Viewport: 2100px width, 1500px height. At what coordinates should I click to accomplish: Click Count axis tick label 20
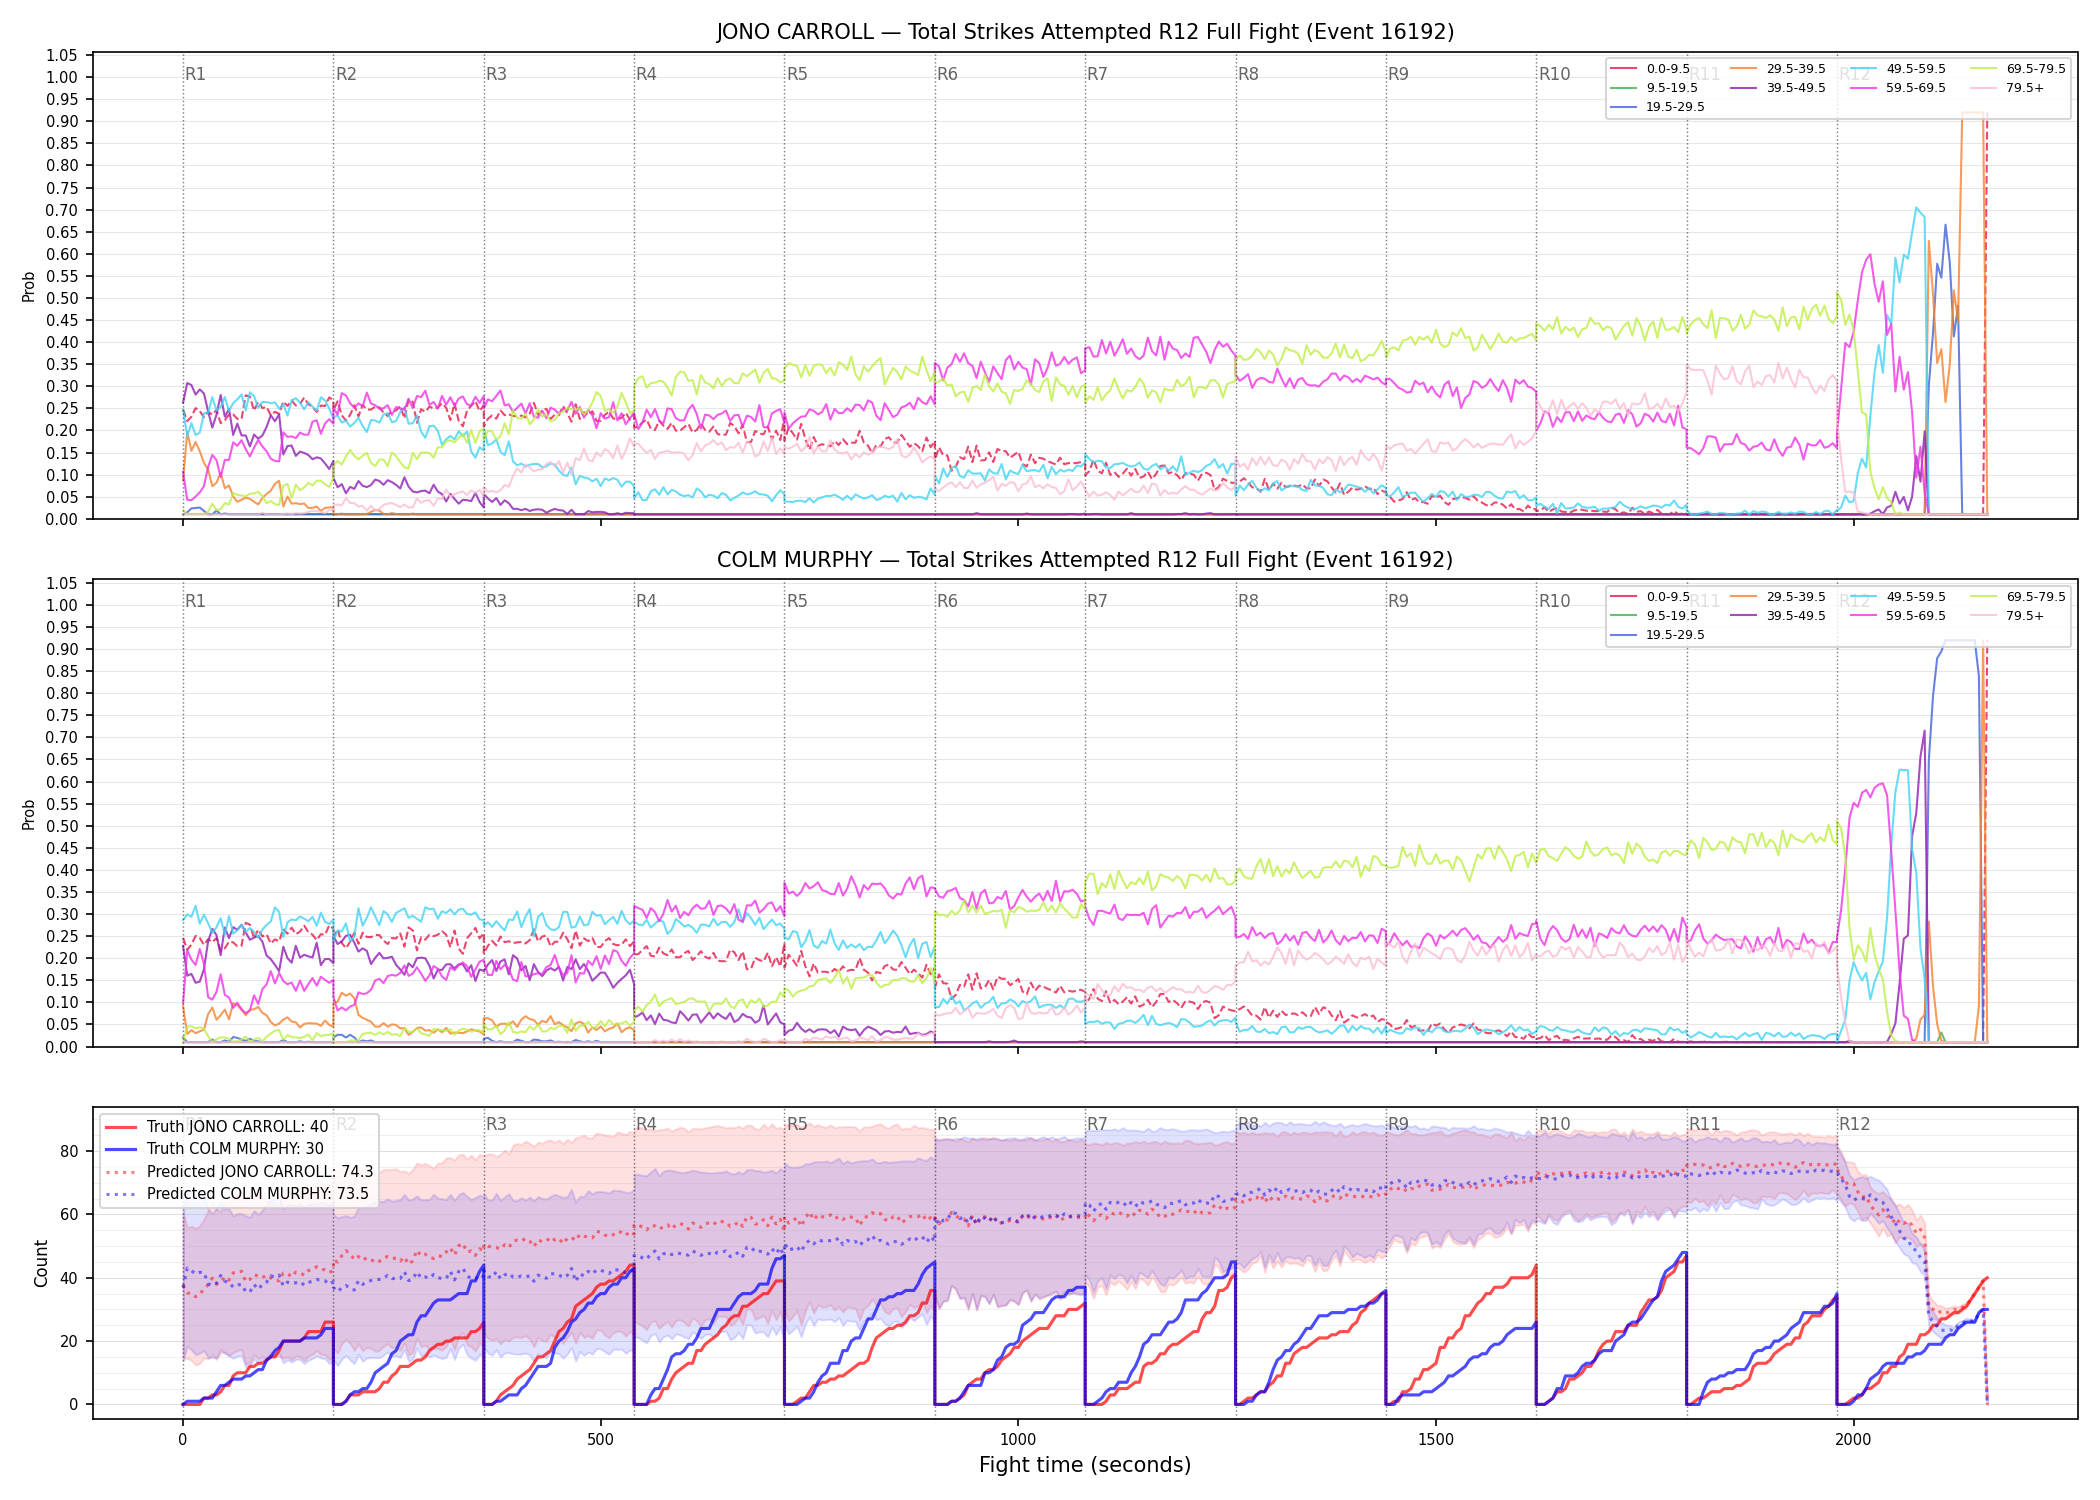click(x=69, y=1341)
